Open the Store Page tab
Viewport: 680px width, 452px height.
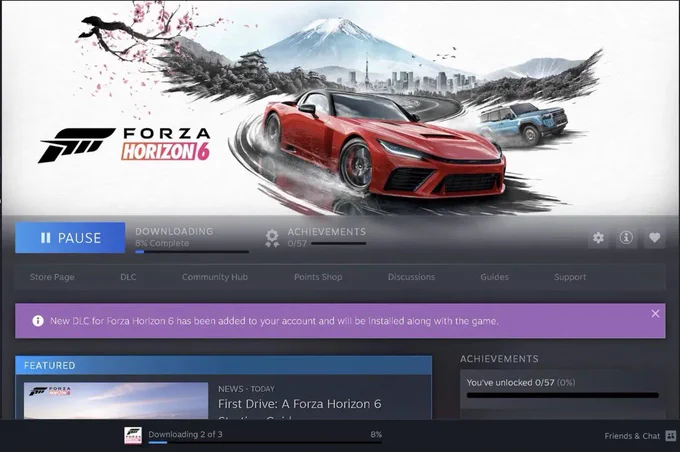pos(52,277)
